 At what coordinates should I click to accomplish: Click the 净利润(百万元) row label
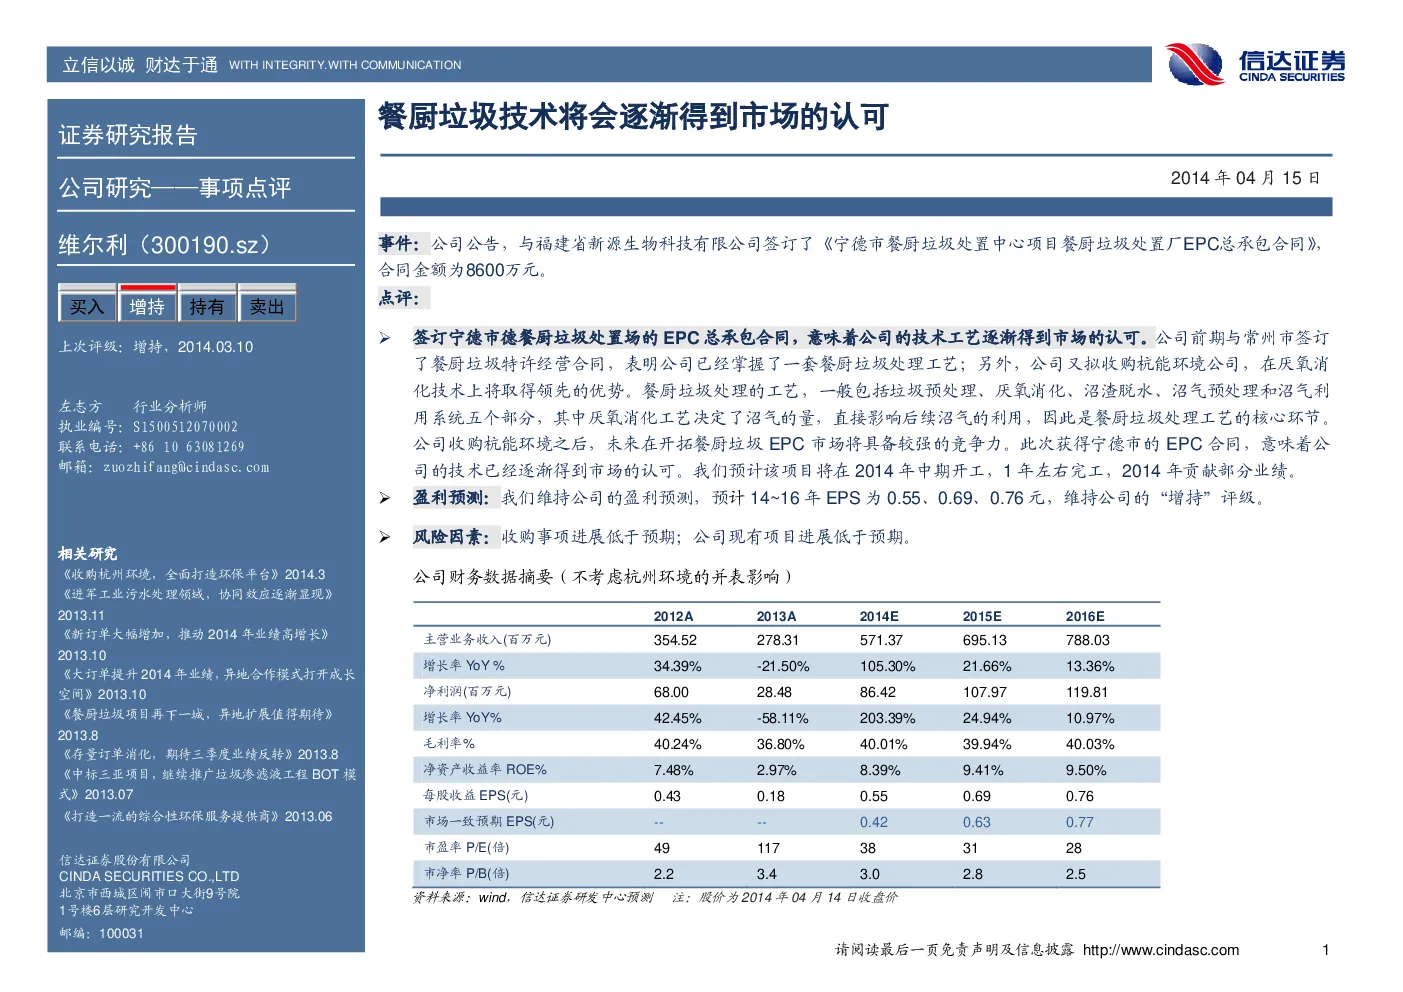coord(467,691)
